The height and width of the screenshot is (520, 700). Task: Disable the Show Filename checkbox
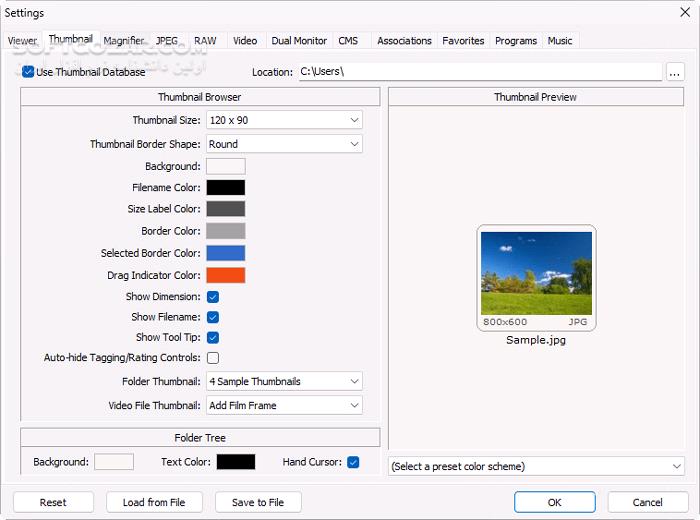213,317
